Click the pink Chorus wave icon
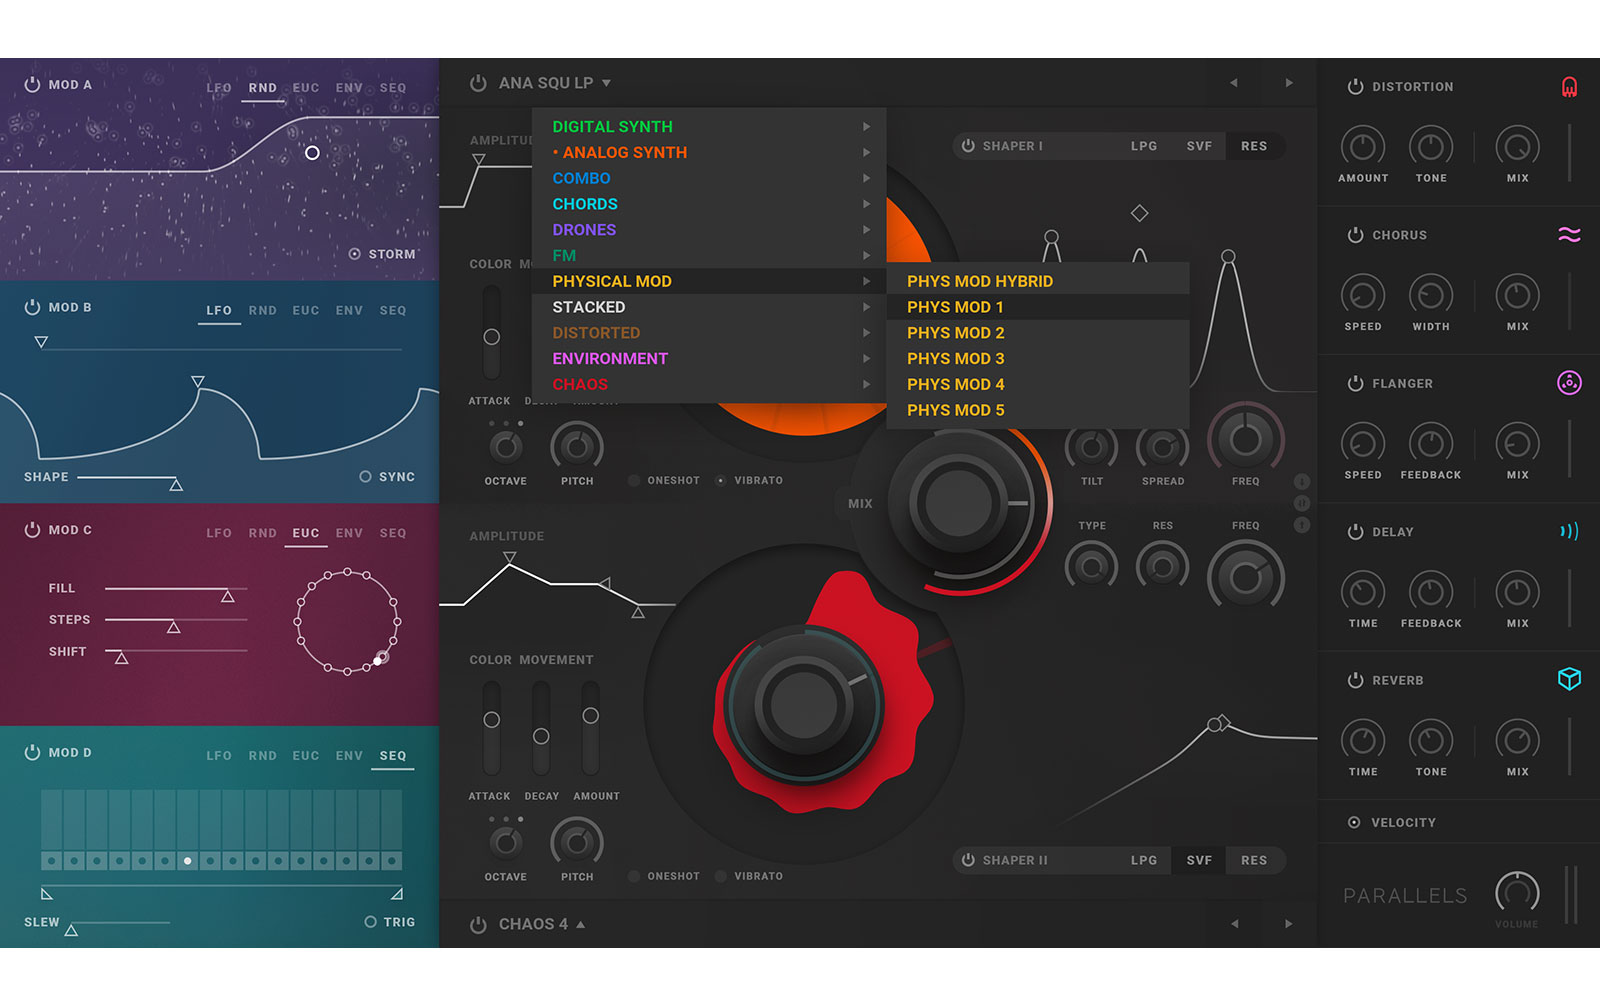 coord(1569,235)
